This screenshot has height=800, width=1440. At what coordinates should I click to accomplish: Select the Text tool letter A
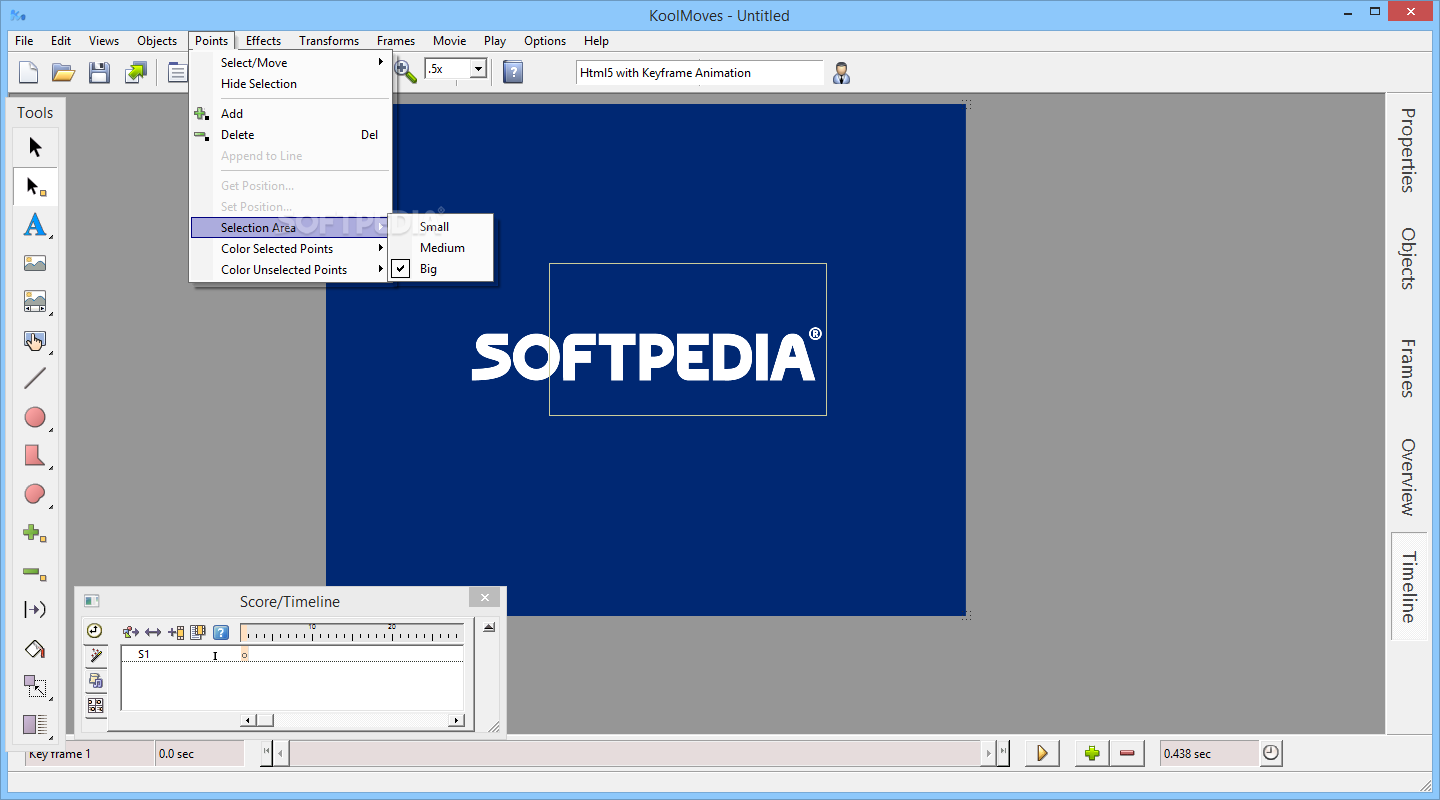pos(35,225)
